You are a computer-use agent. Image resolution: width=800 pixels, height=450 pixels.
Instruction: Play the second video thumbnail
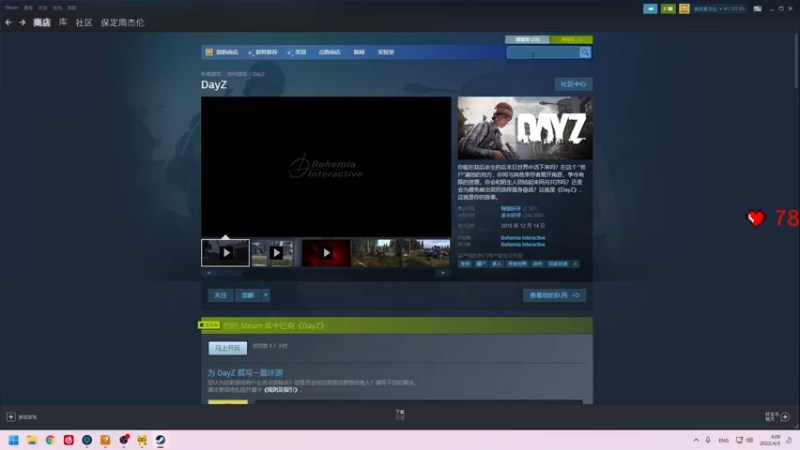(x=276, y=253)
